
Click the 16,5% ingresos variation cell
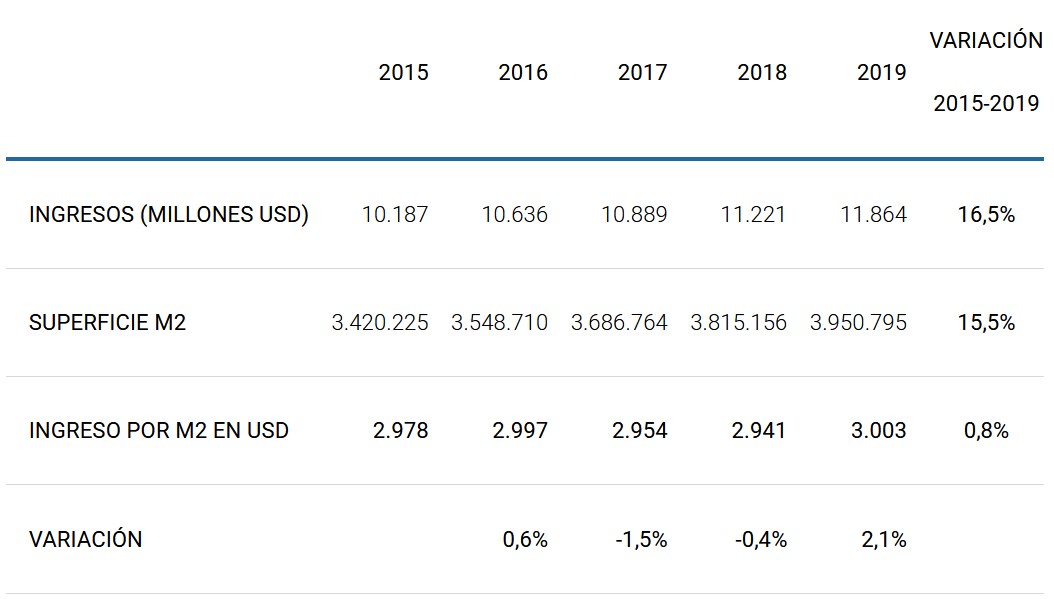click(x=986, y=215)
